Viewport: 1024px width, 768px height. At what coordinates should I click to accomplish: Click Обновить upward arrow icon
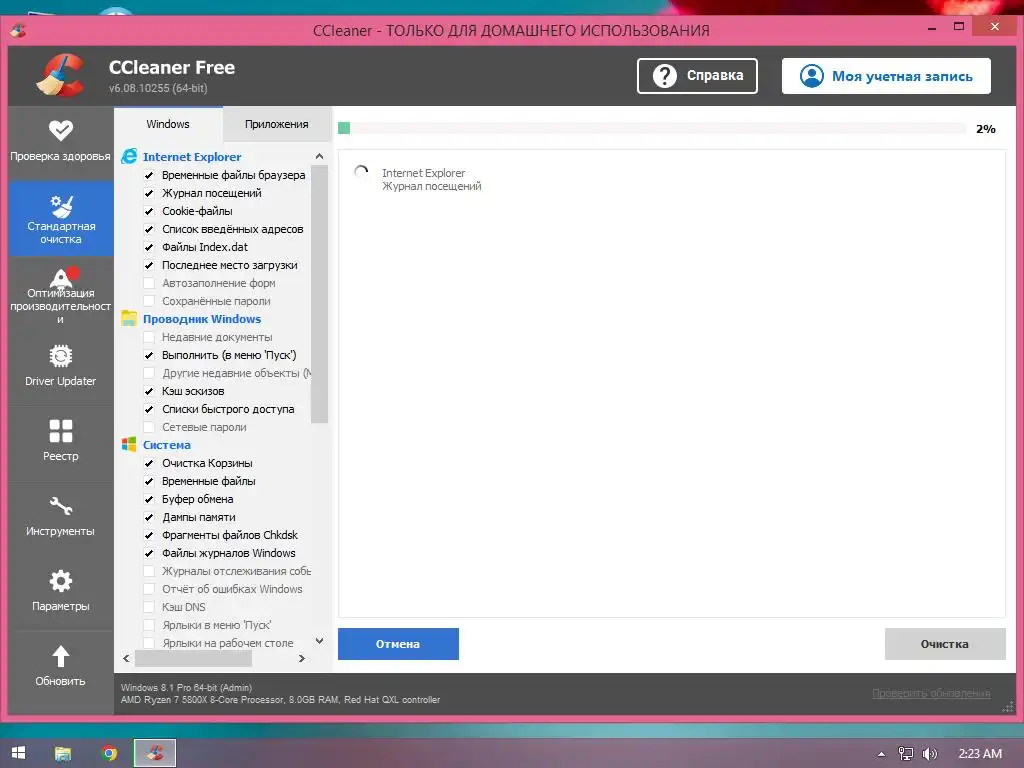61,656
